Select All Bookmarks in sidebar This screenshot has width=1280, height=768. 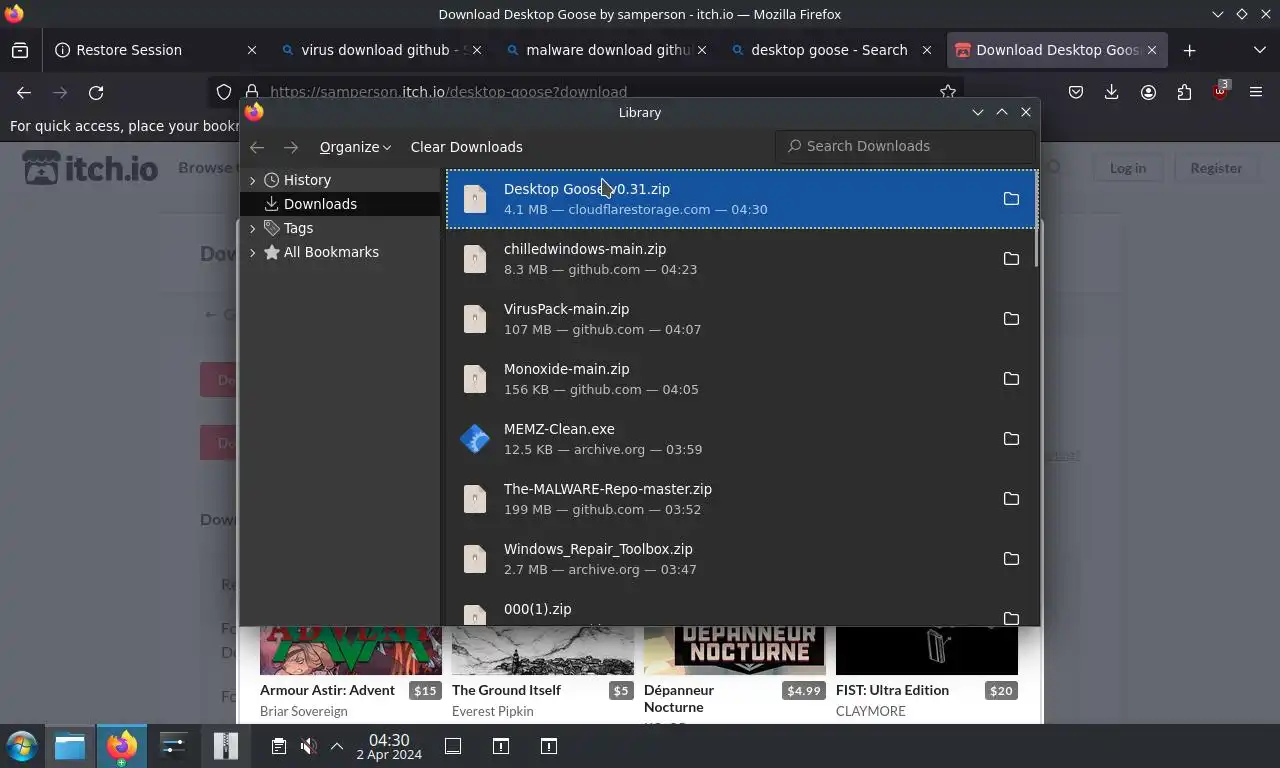tap(340, 252)
